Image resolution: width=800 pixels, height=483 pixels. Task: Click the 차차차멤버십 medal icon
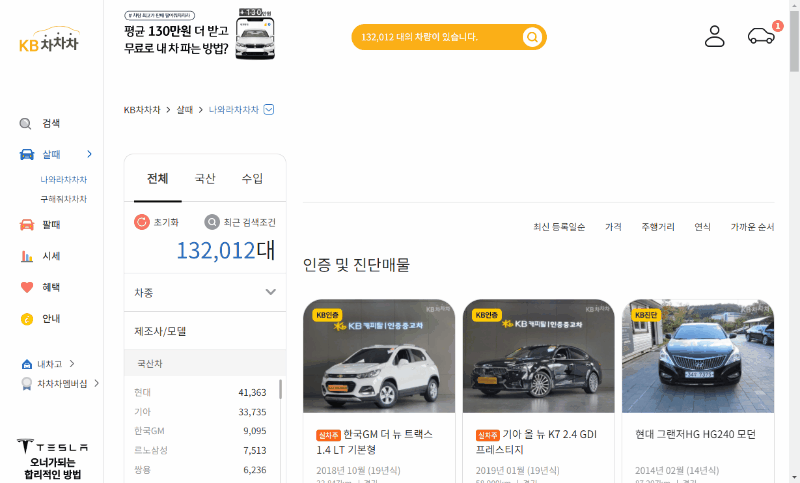(27, 384)
